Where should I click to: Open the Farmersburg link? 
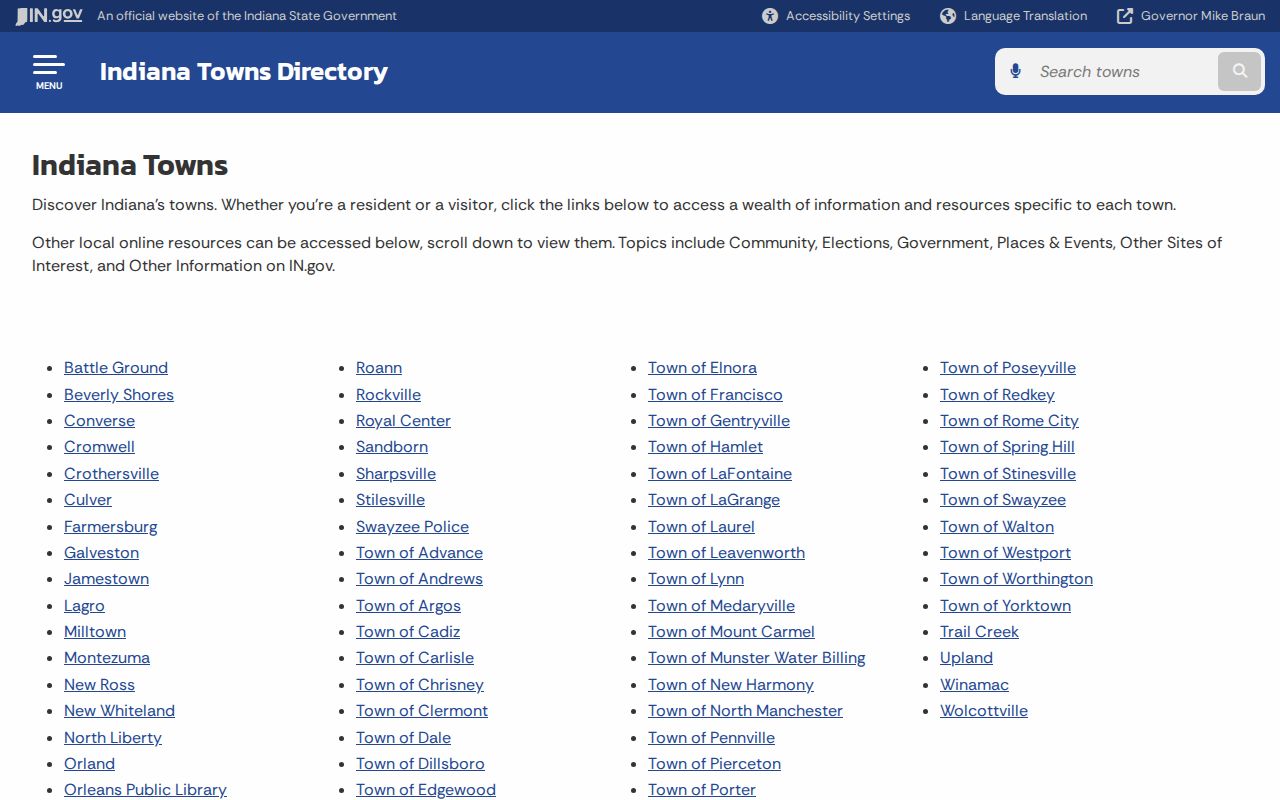pyautogui.click(x=111, y=526)
